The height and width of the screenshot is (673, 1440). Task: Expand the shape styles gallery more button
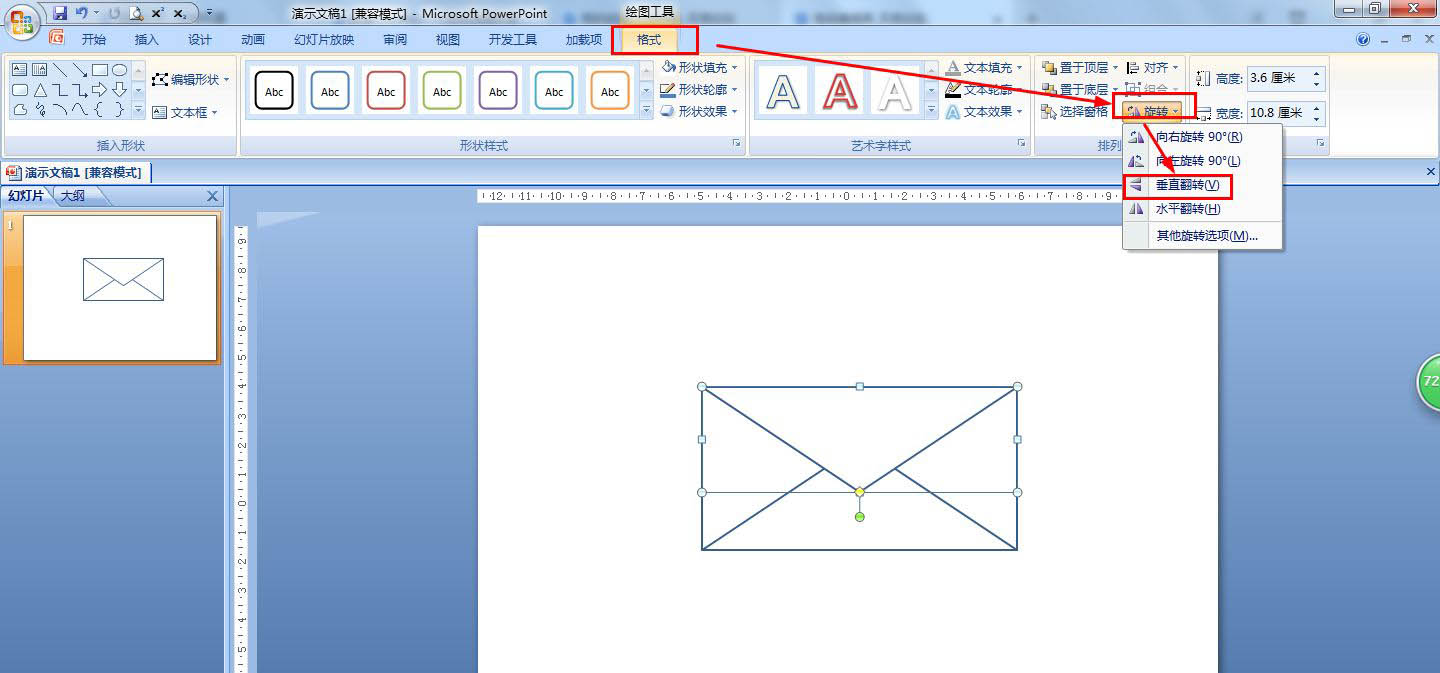[x=645, y=112]
